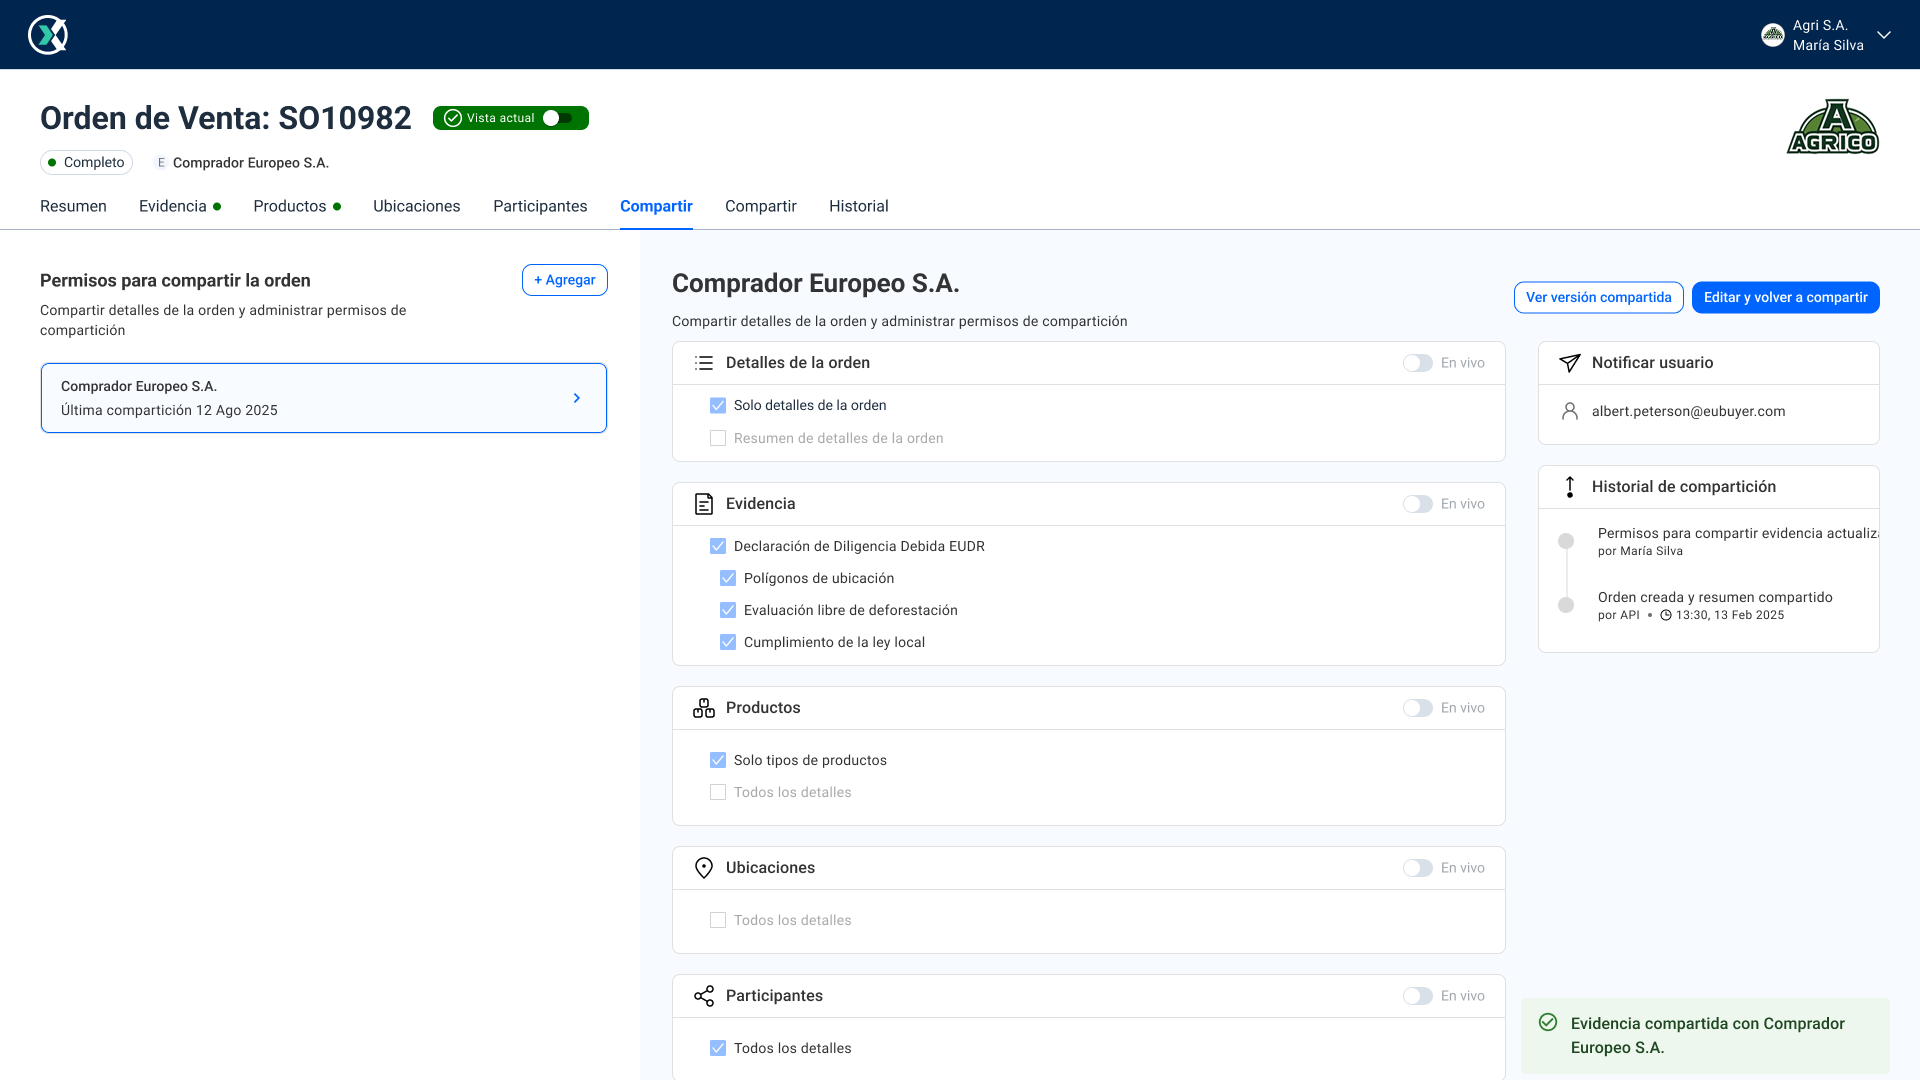Screen dimensions: 1920x1080
Task: Switch to the Evidencia tab
Action: pyautogui.click(x=173, y=206)
